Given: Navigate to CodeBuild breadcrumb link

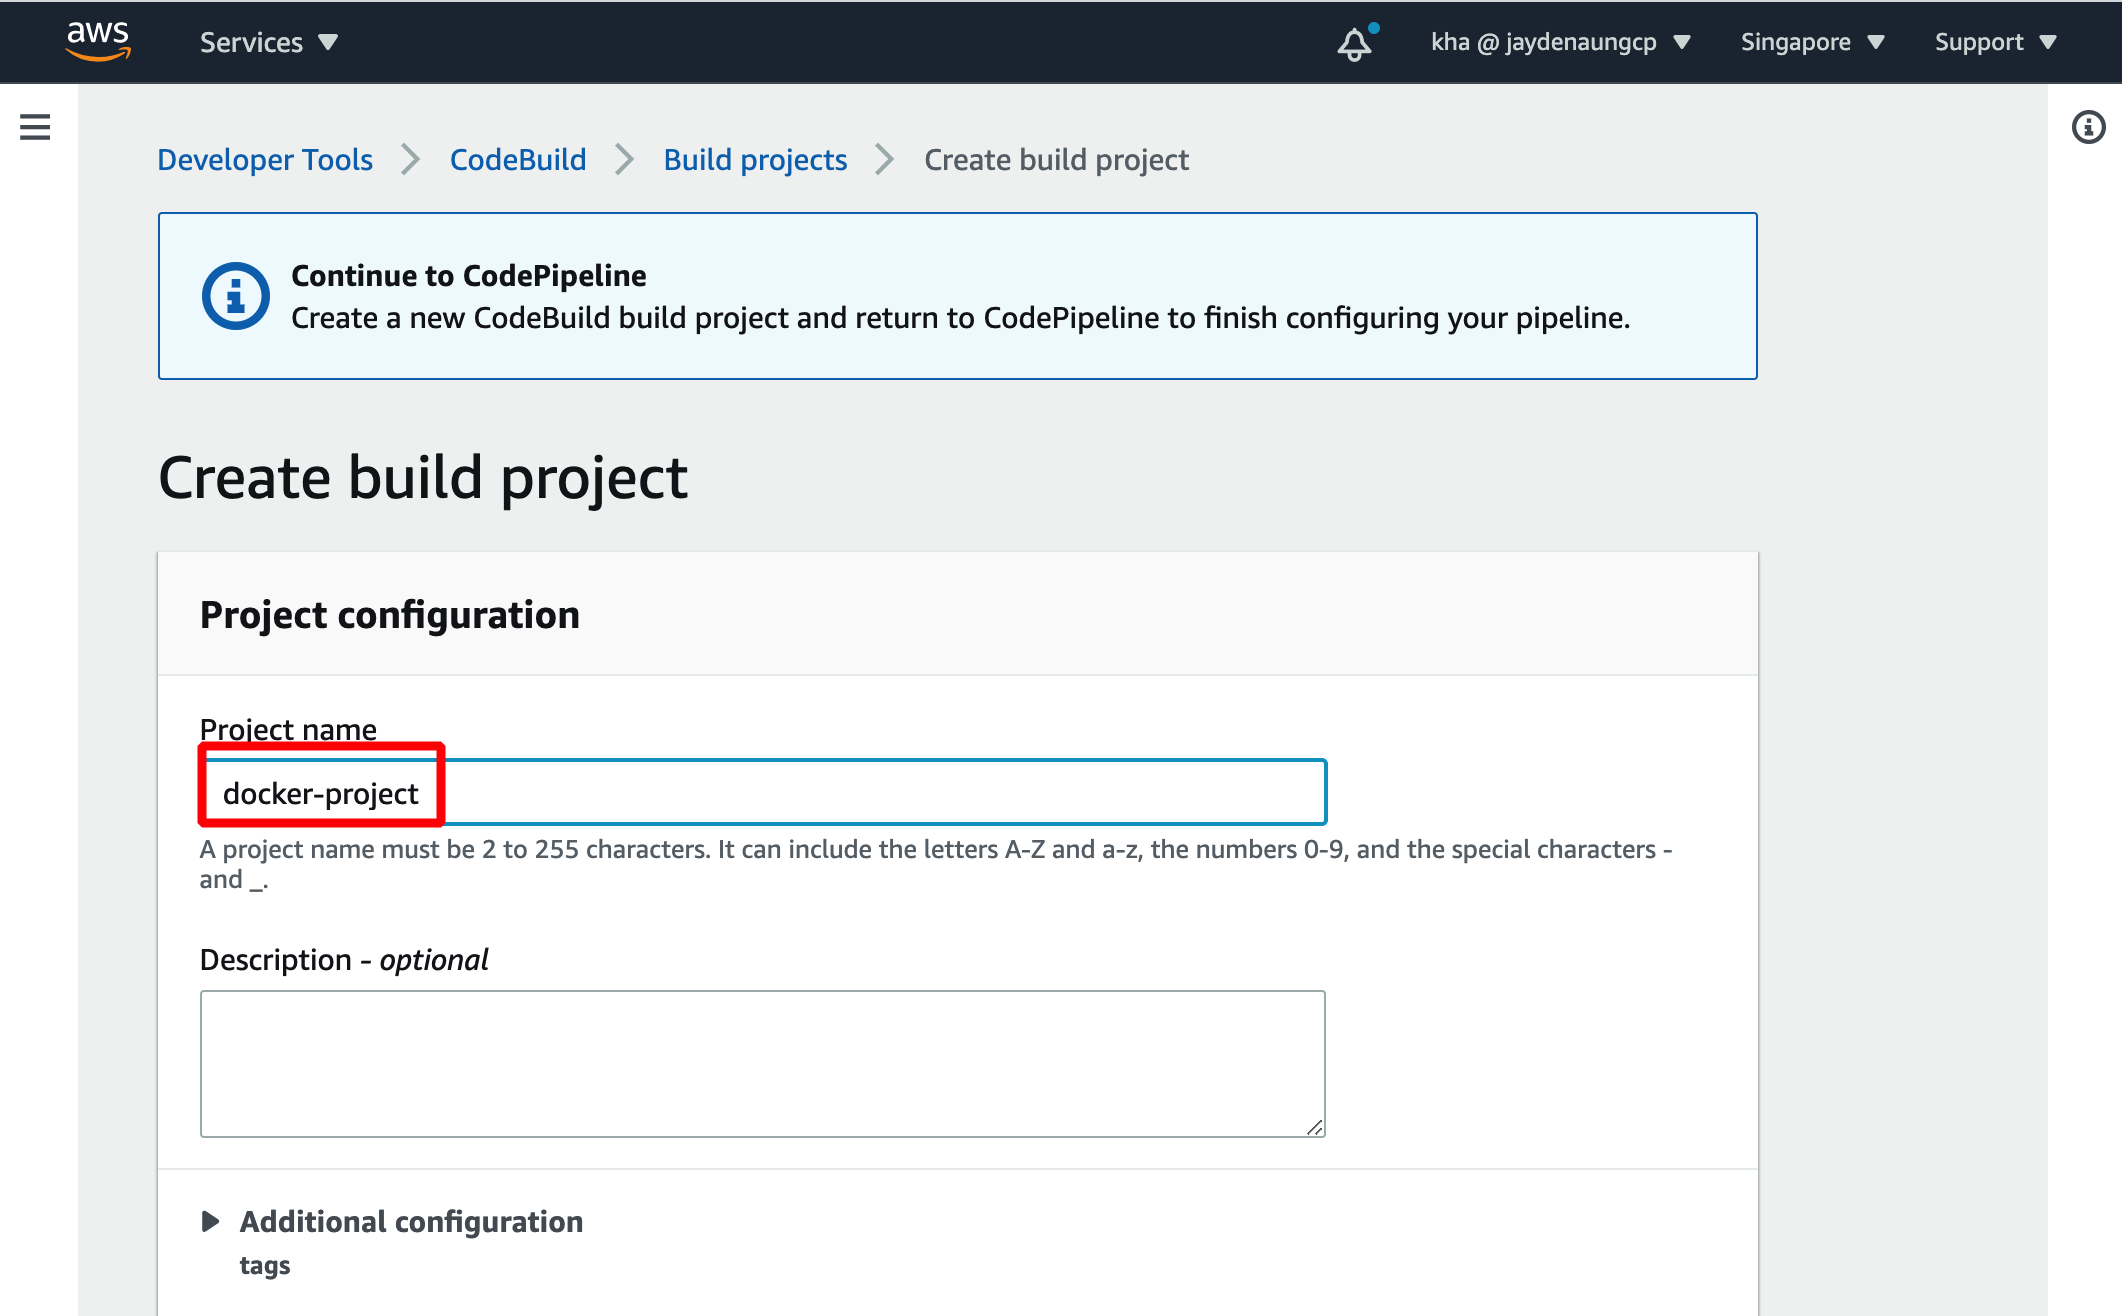Looking at the screenshot, I should [518, 160].
